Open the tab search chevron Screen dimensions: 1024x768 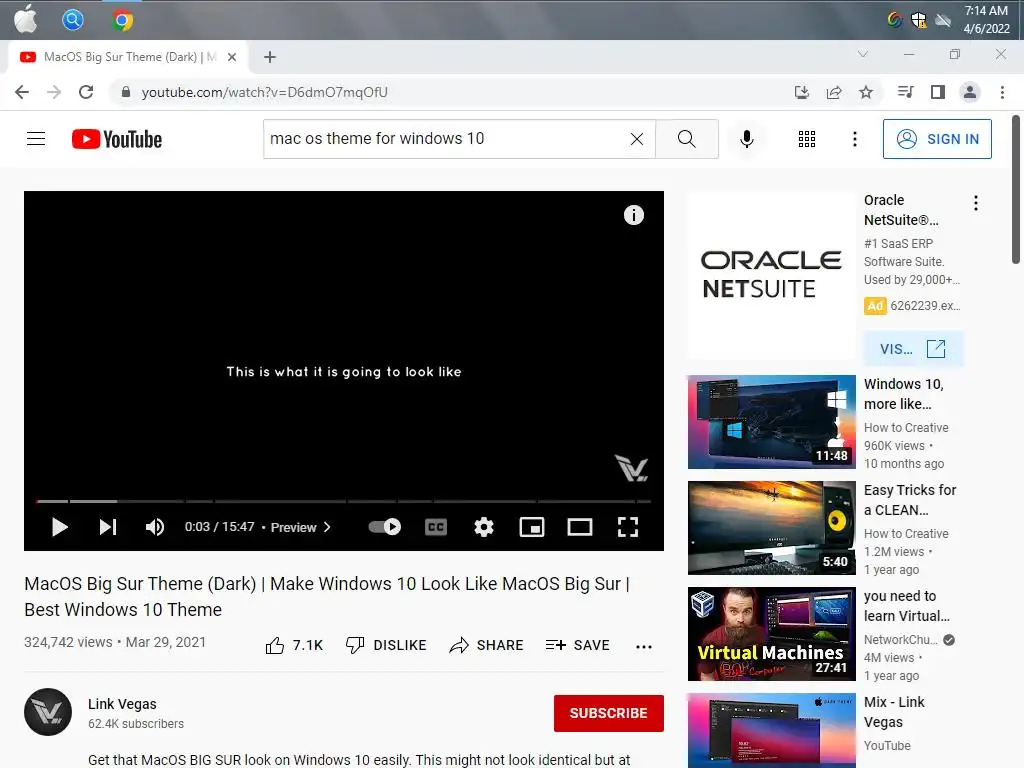[863, 54]
